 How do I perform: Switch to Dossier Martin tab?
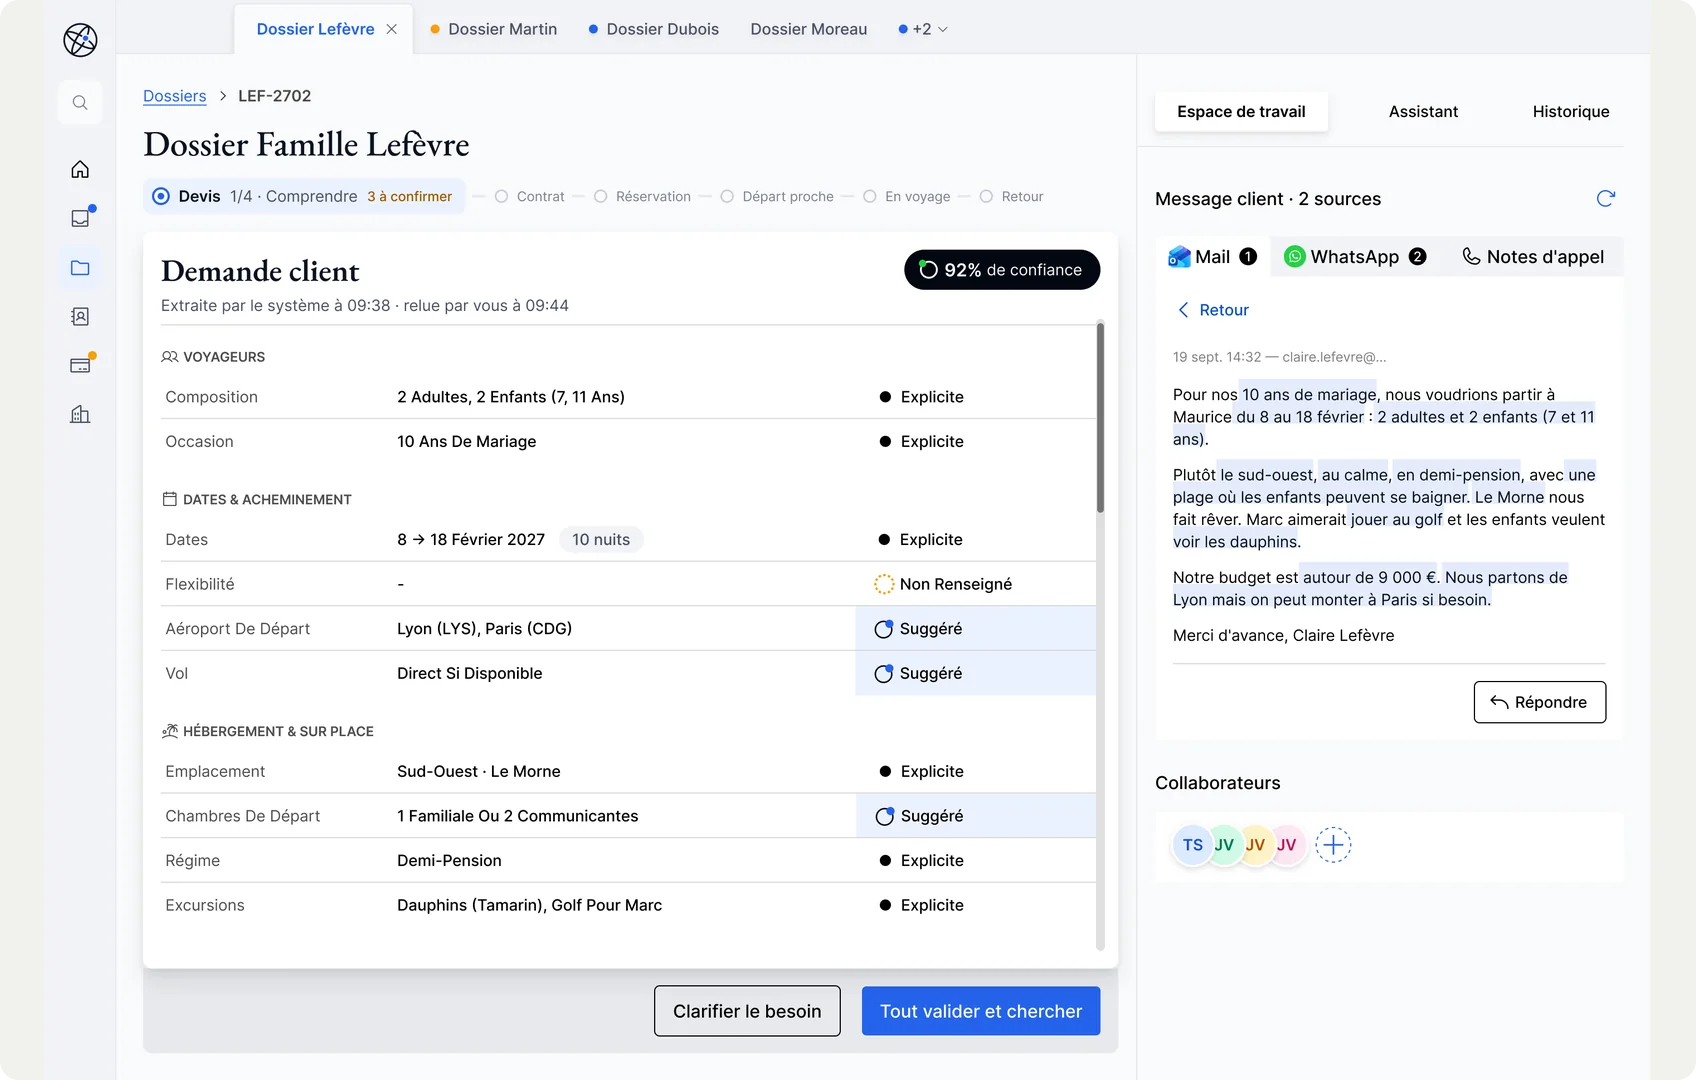click(494, 29)
